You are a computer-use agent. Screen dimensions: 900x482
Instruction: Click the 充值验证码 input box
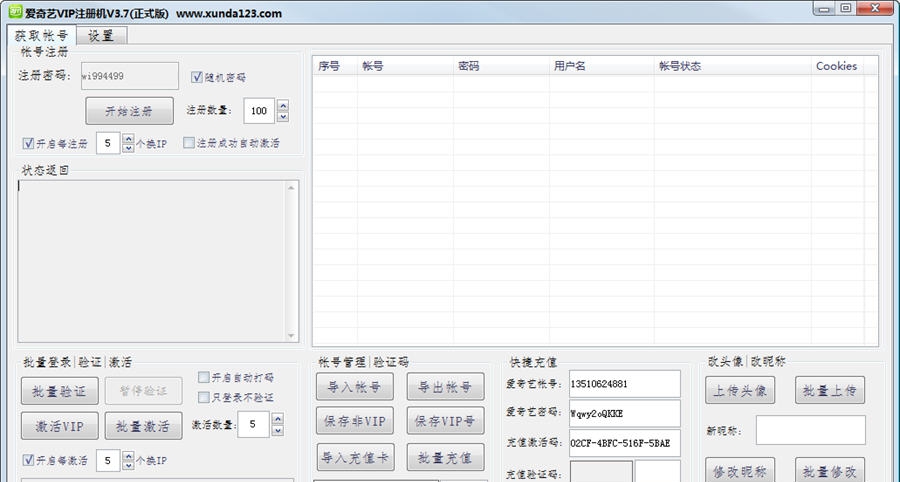point(658,472)
